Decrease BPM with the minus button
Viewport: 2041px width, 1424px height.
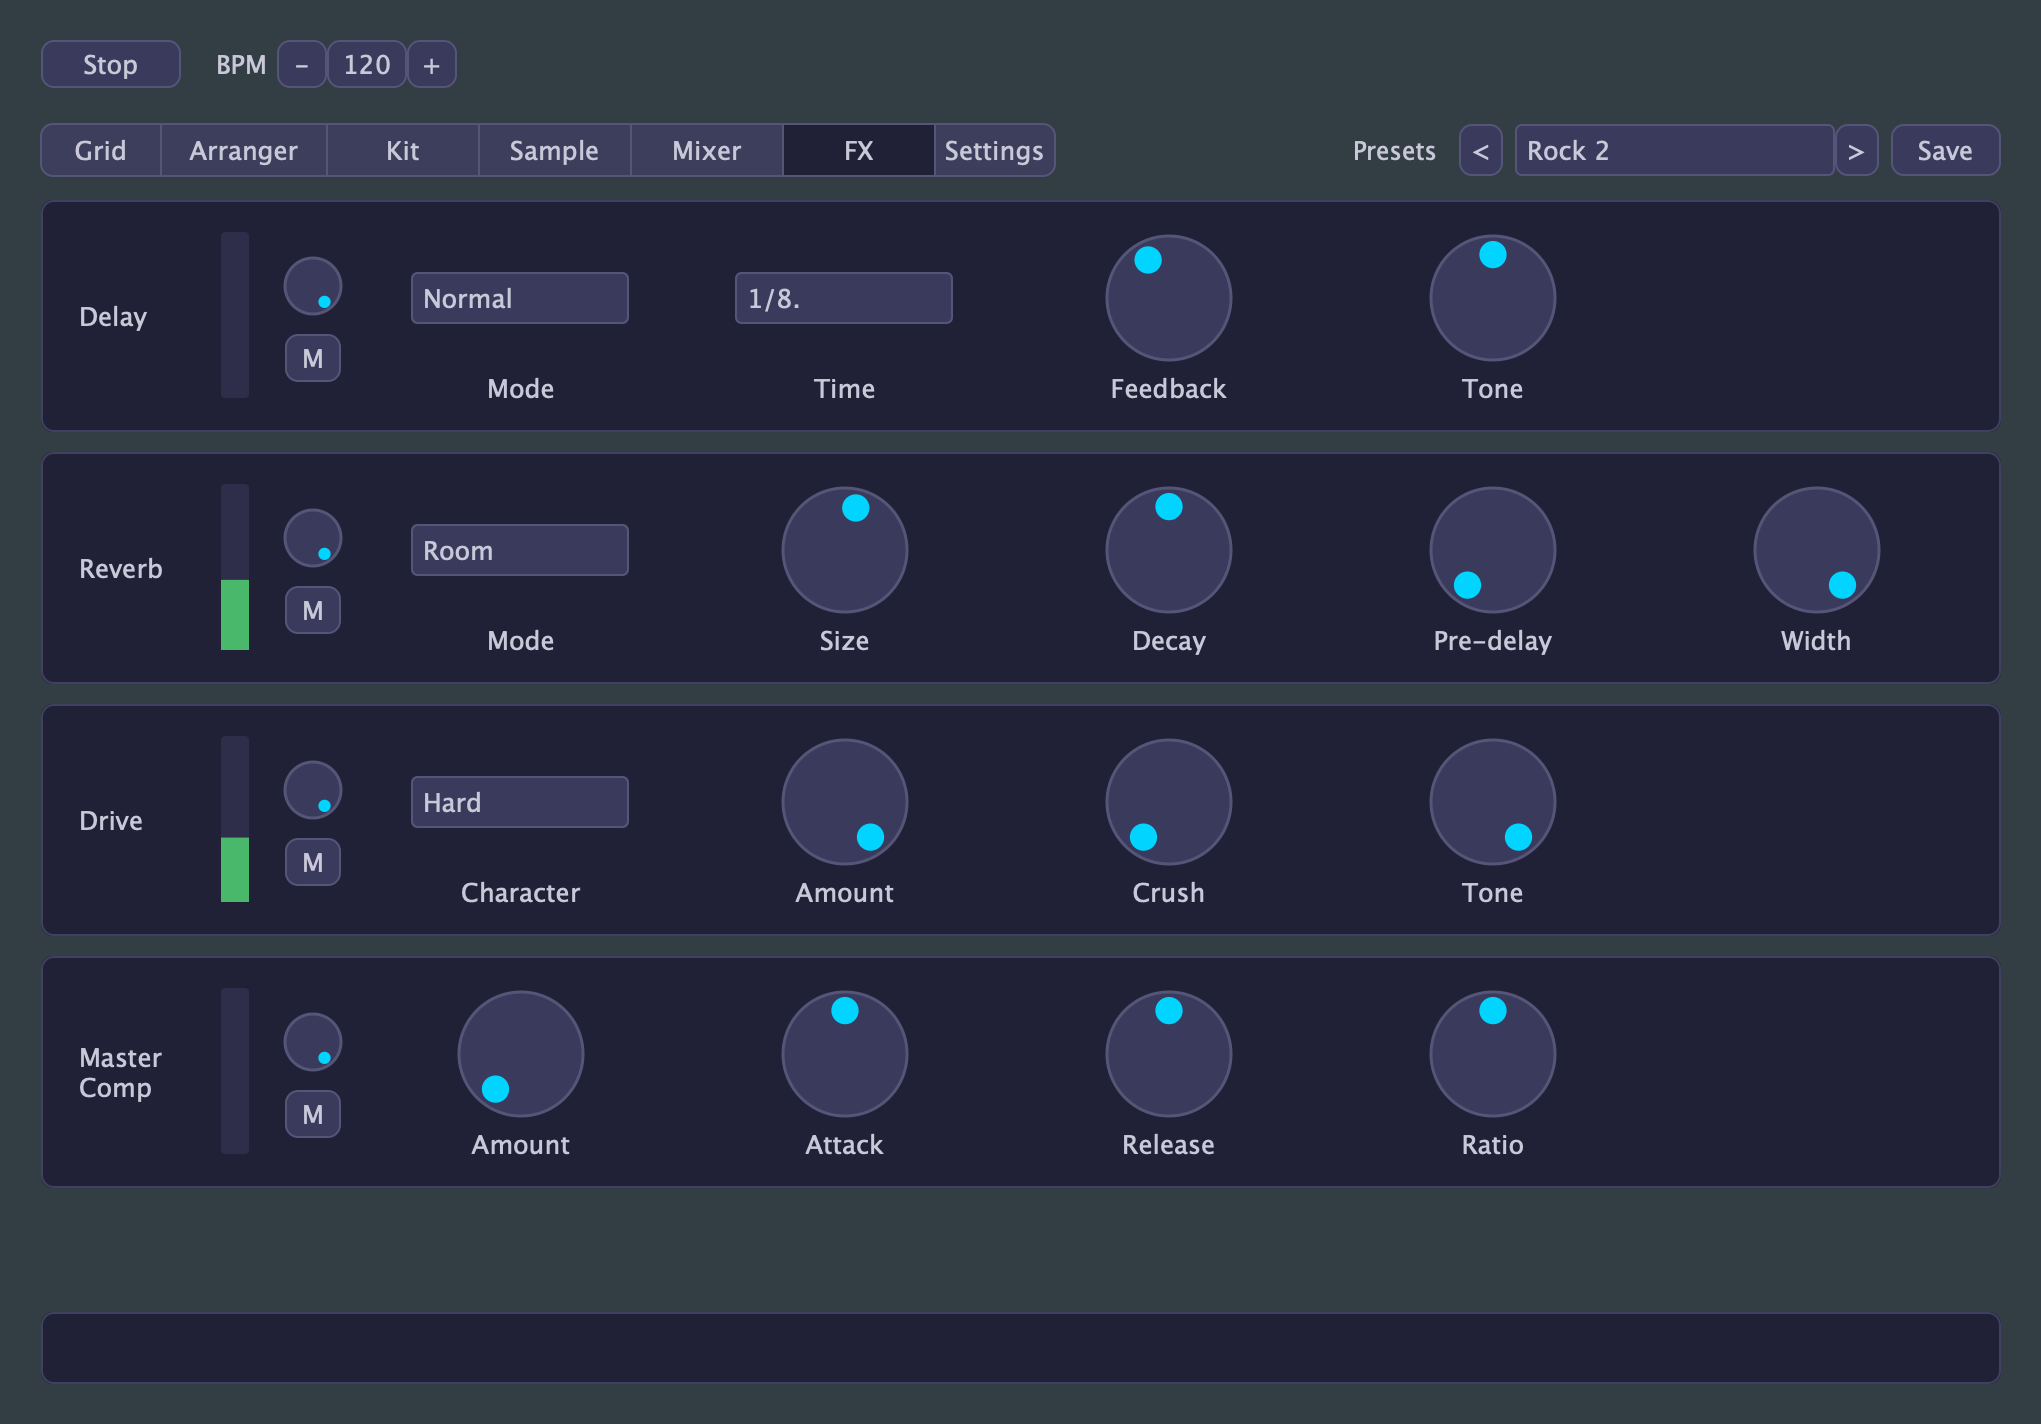[x=302, y=65]
